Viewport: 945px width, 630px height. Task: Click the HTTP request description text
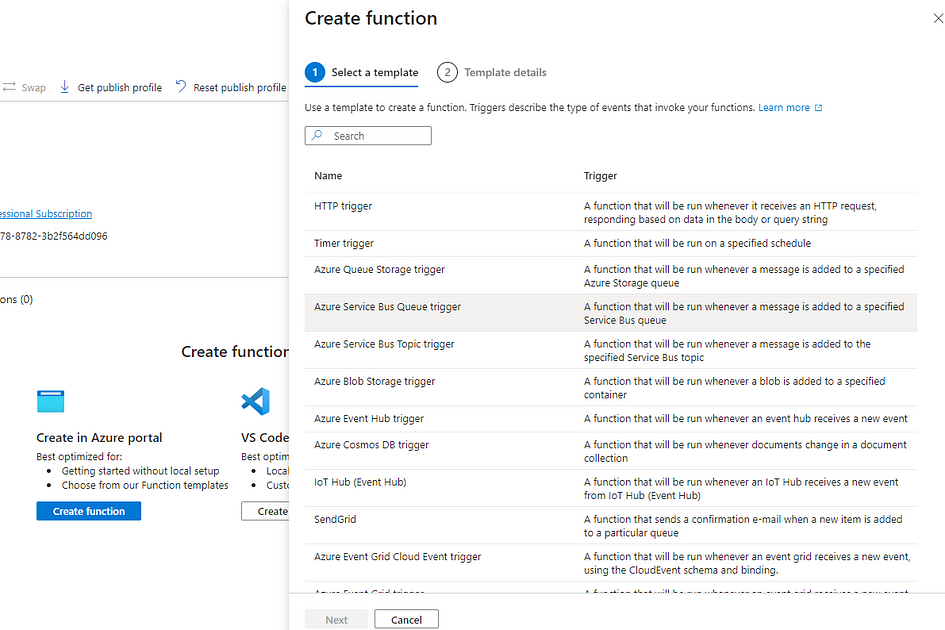tap(730, 213)
